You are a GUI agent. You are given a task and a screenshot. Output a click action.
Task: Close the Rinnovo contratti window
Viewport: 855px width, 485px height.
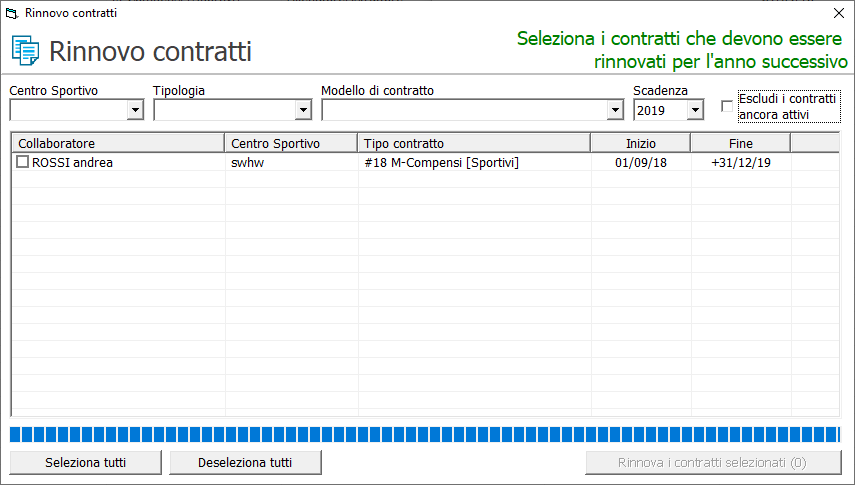pyautogui.click(x=839, y=13)
